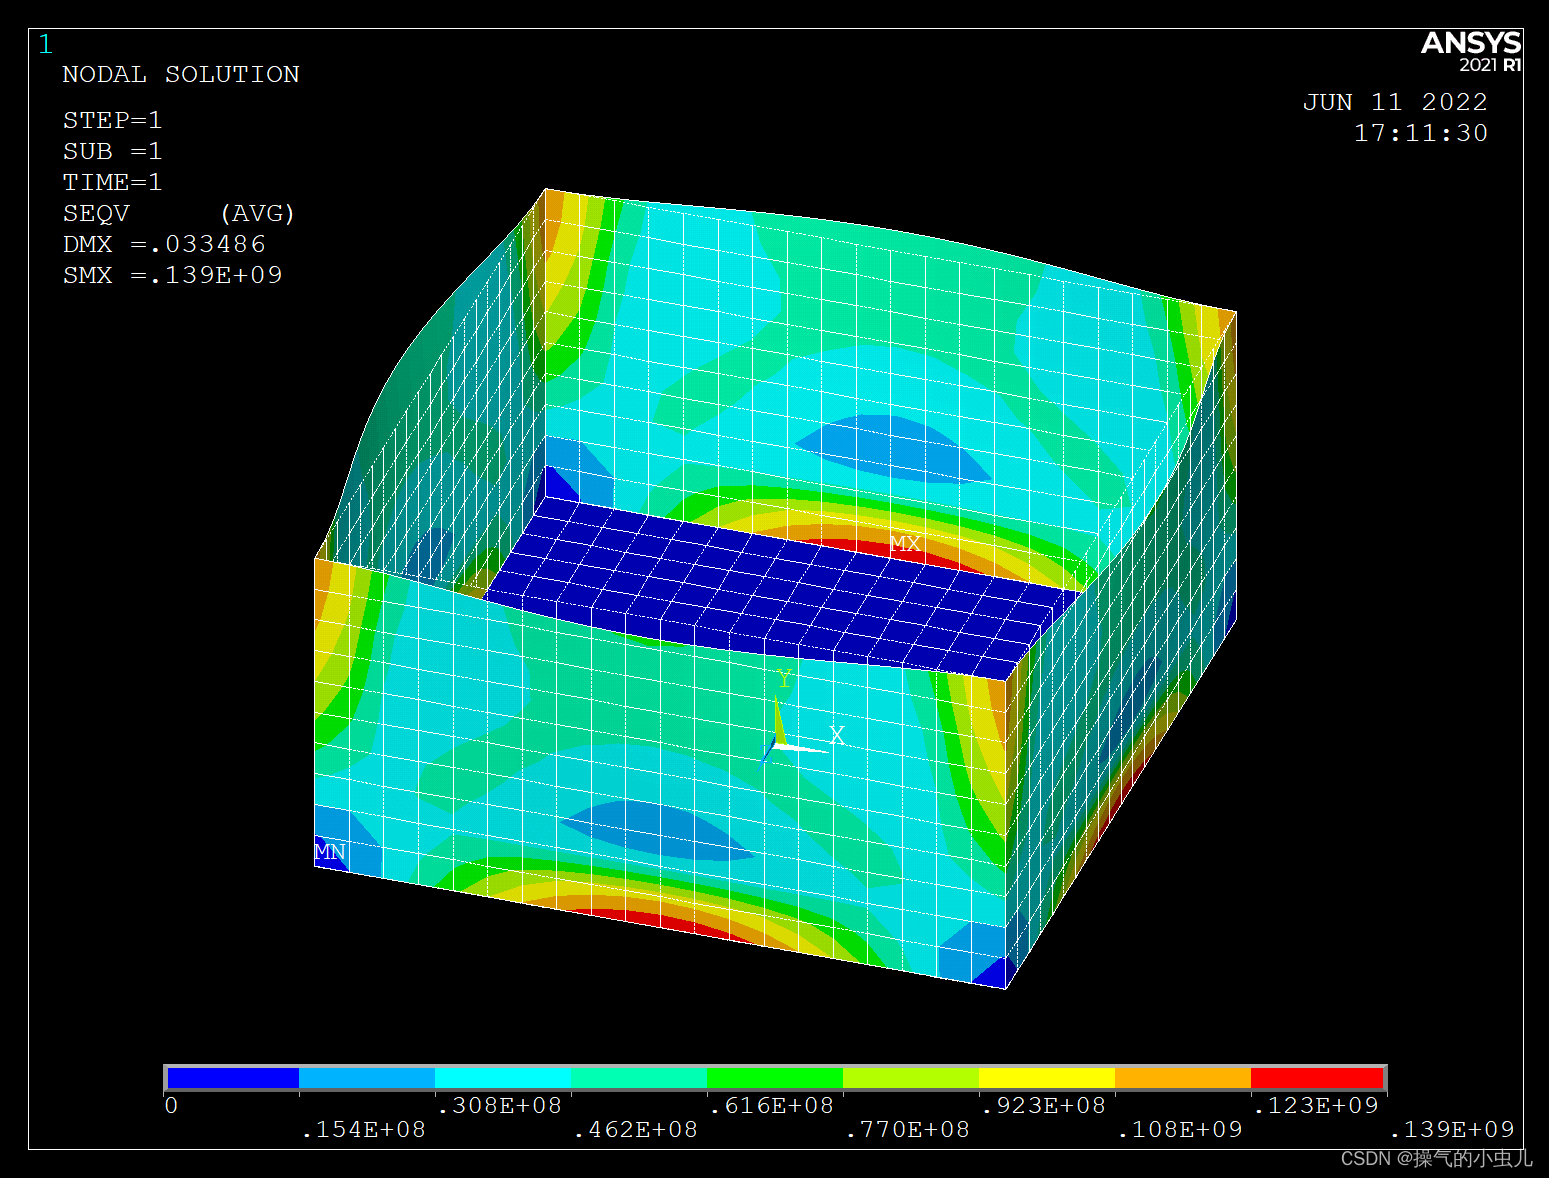Click the SMX =.139E+09 value
This screenshot has width=1549, height=1178.
coord(173,275)
